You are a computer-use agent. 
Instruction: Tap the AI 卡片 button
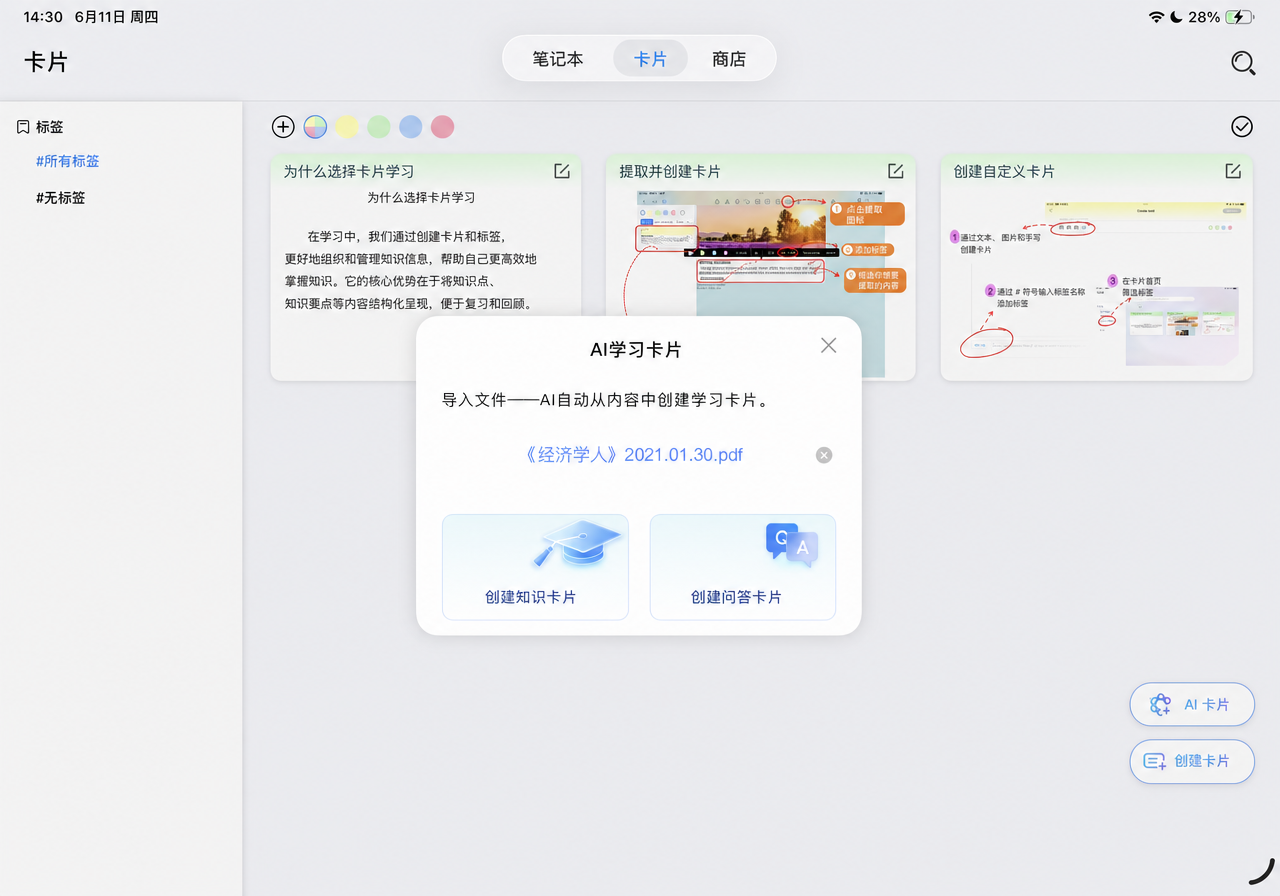1192,704
